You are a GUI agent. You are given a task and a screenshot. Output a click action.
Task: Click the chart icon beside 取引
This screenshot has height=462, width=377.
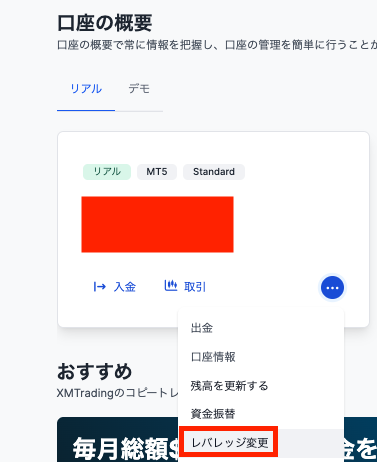tap(171, 286)
